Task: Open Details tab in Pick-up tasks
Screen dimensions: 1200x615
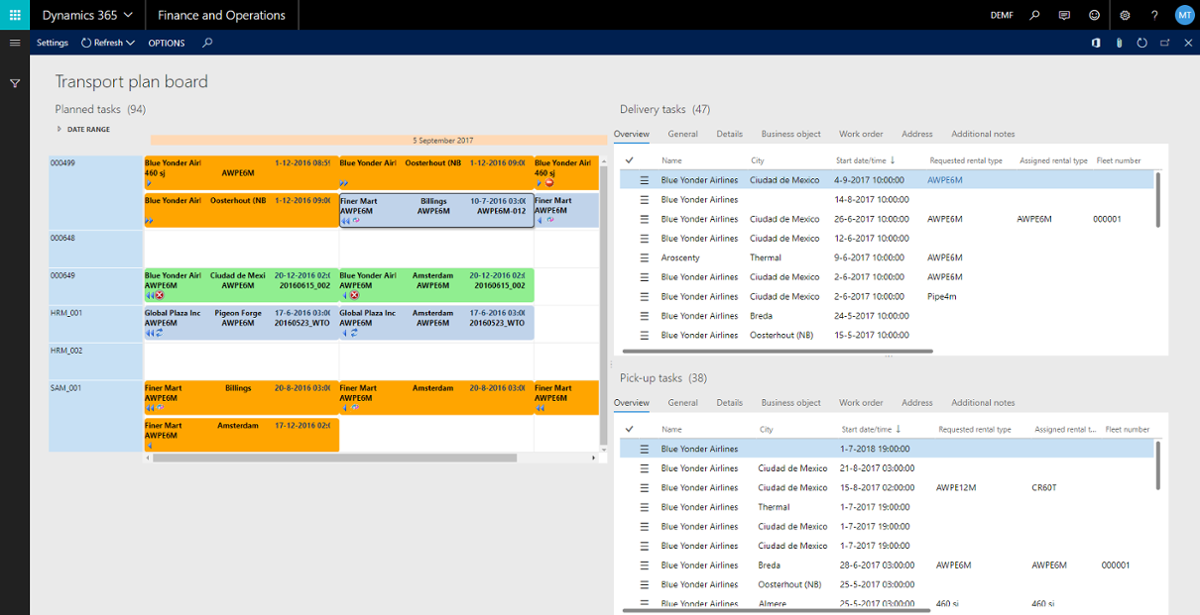Action: [729, 403]
